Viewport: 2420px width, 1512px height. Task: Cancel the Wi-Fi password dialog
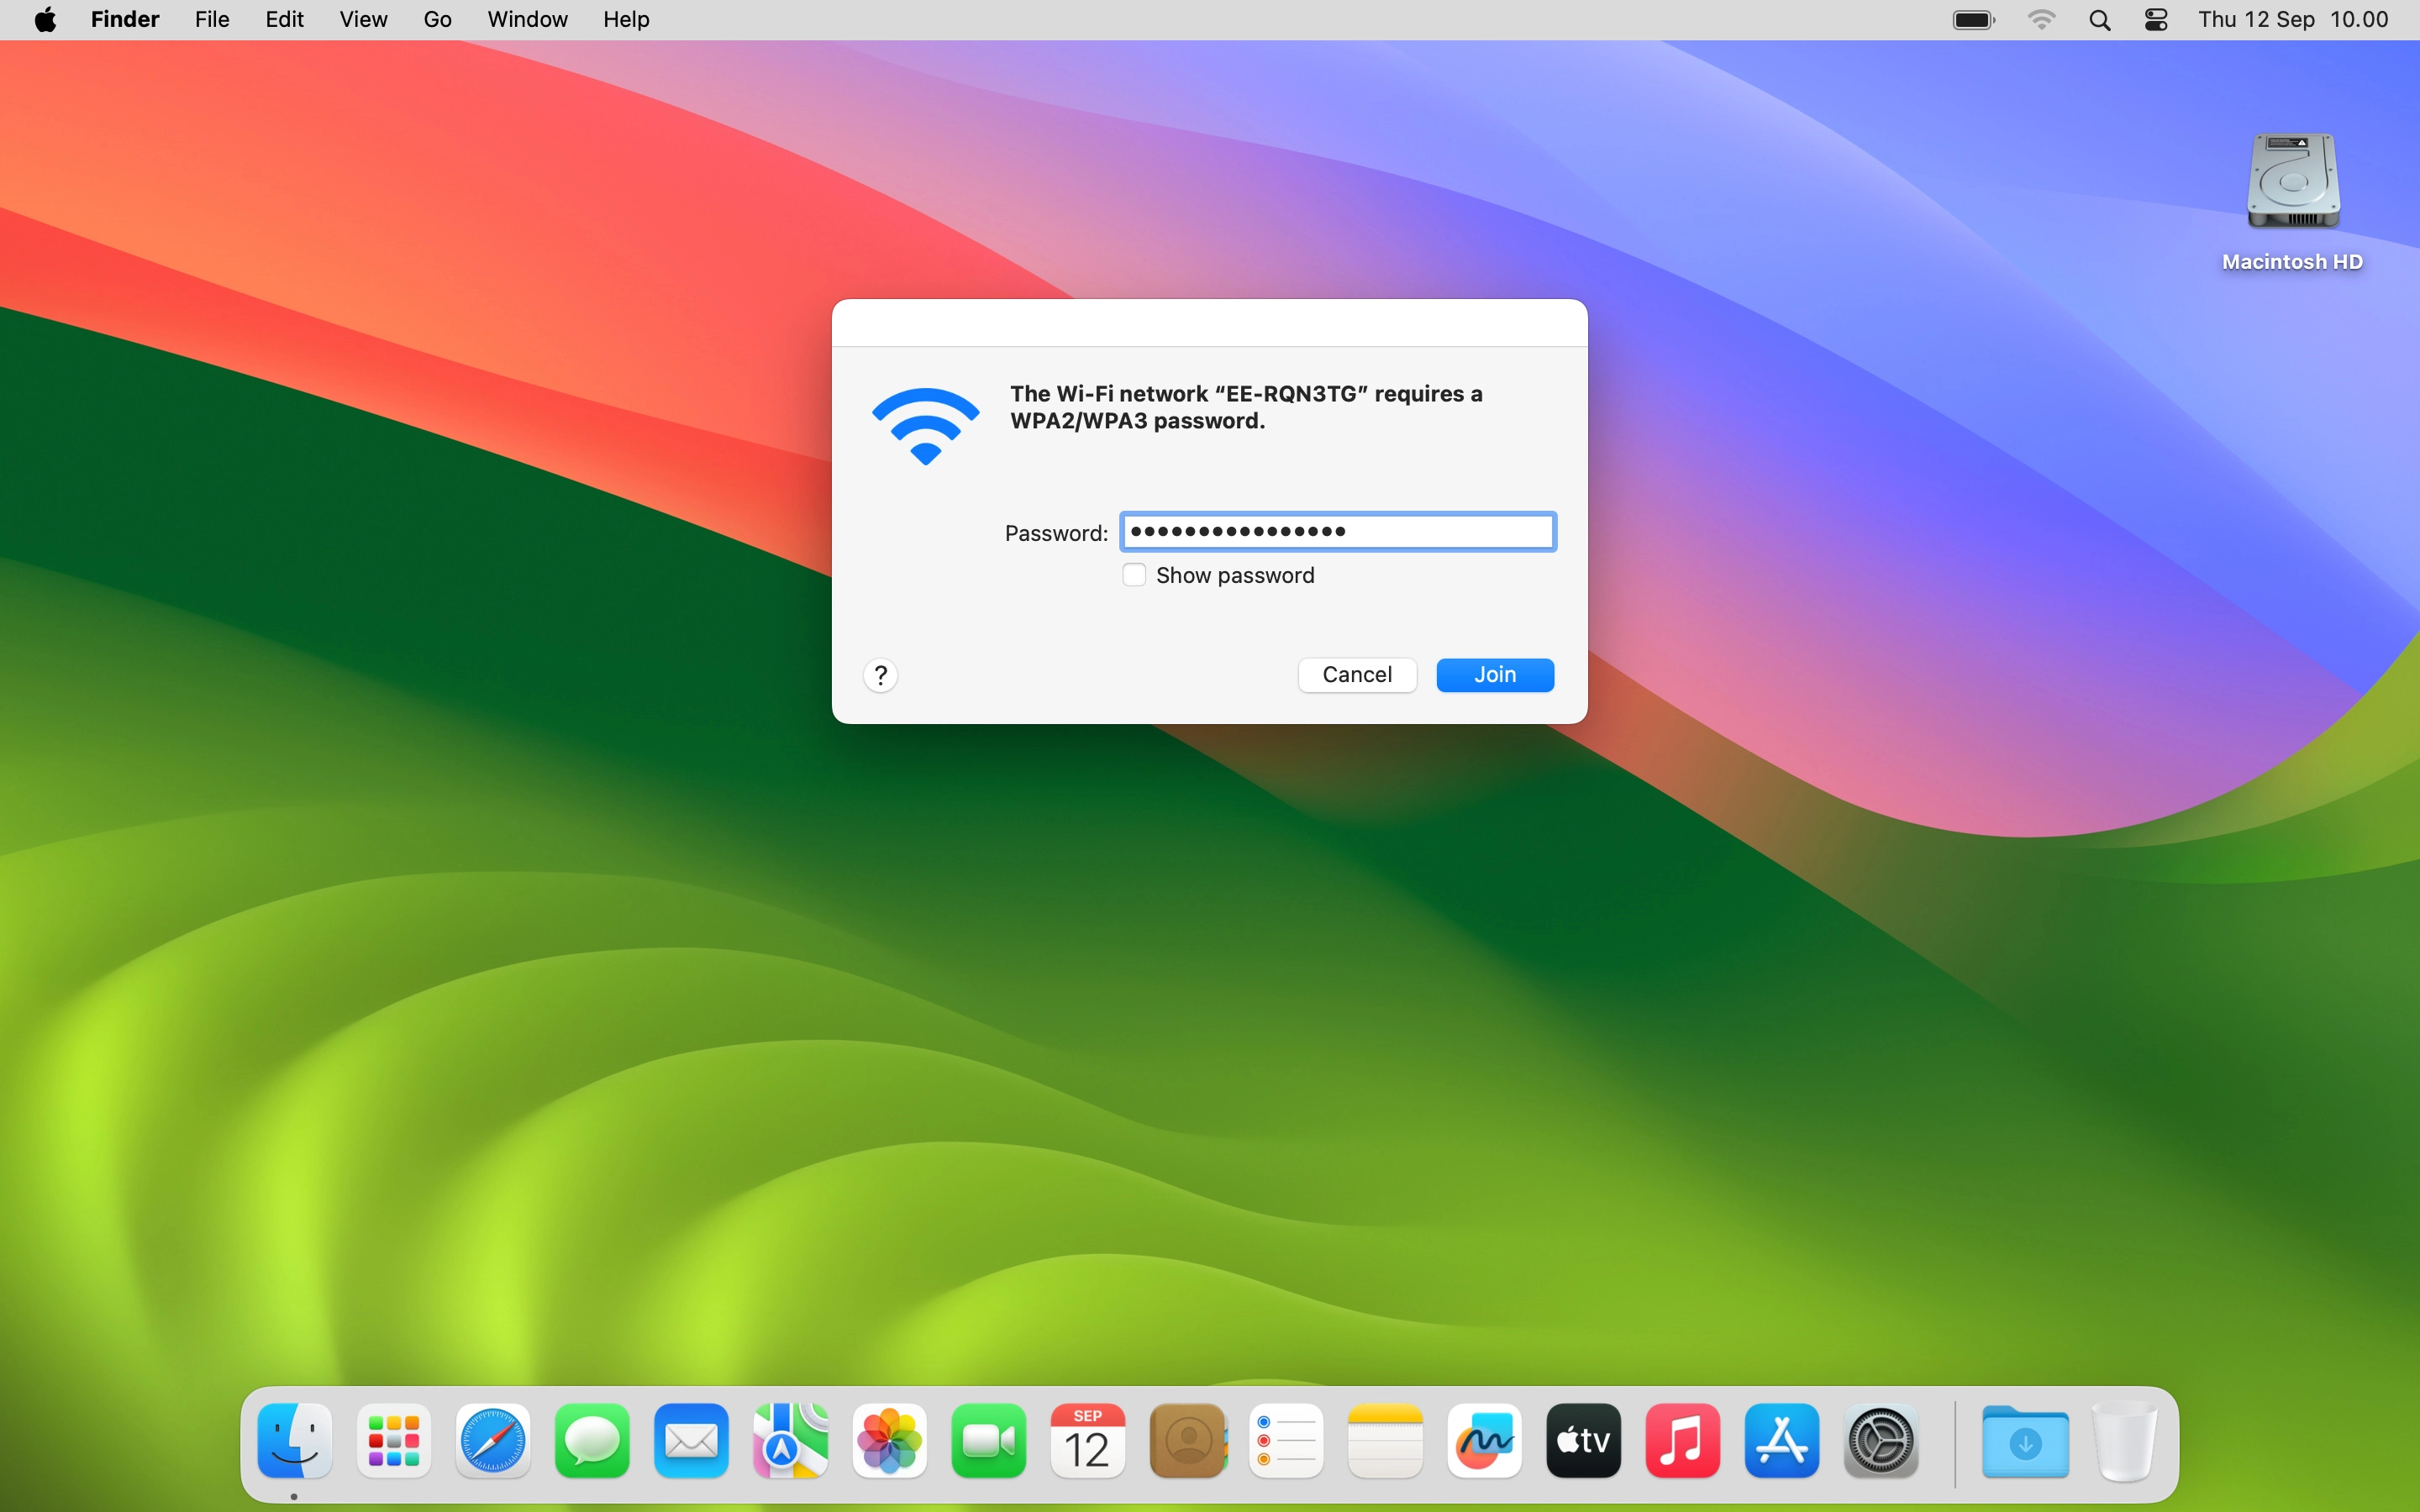click(x=1356, y=675)
